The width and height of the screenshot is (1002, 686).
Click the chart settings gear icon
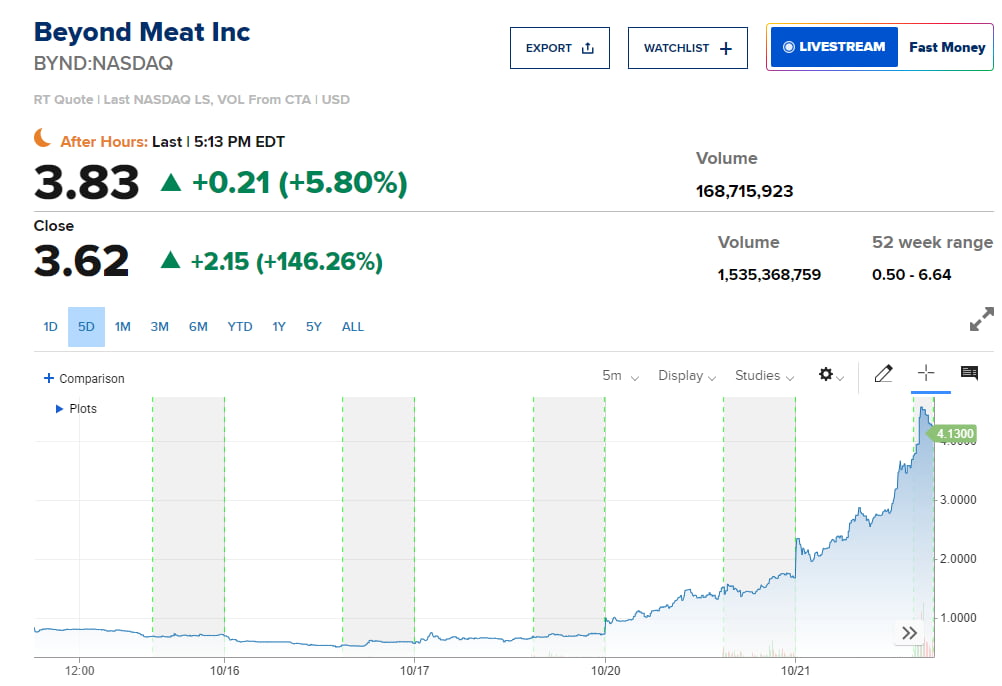point(826,375)
